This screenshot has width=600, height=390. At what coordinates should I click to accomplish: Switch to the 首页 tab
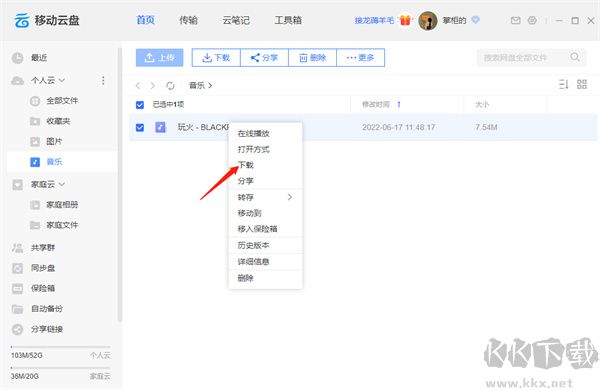click(145, 20)
